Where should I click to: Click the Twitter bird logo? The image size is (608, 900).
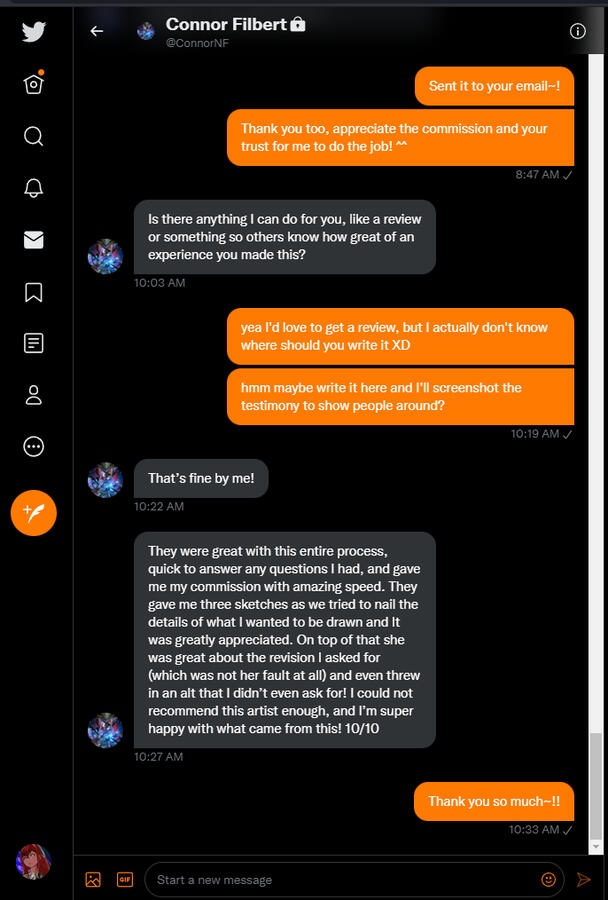[33, 31]
